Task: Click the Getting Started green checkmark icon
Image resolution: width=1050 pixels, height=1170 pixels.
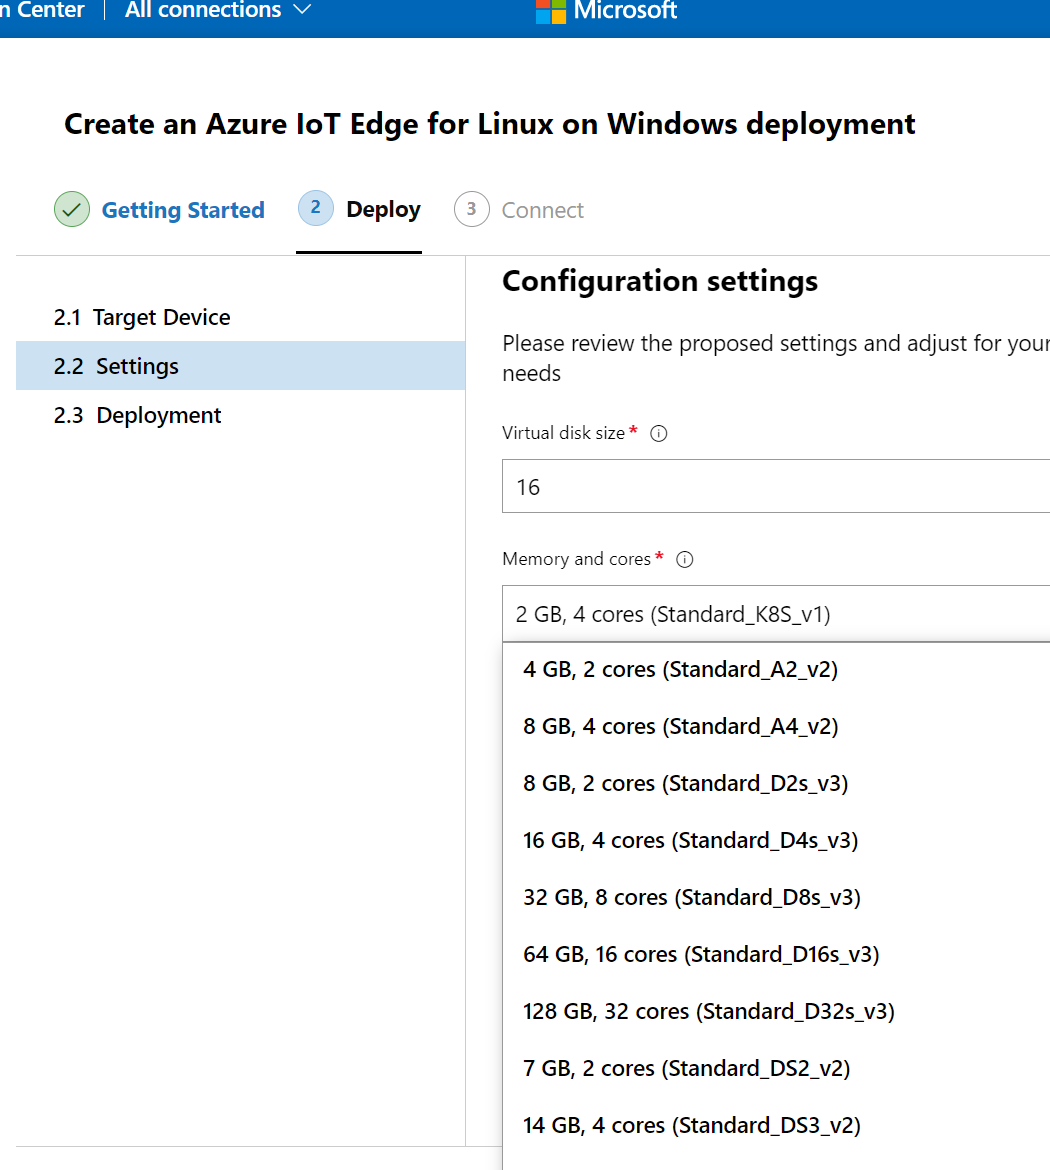Action: click(72, 210)
